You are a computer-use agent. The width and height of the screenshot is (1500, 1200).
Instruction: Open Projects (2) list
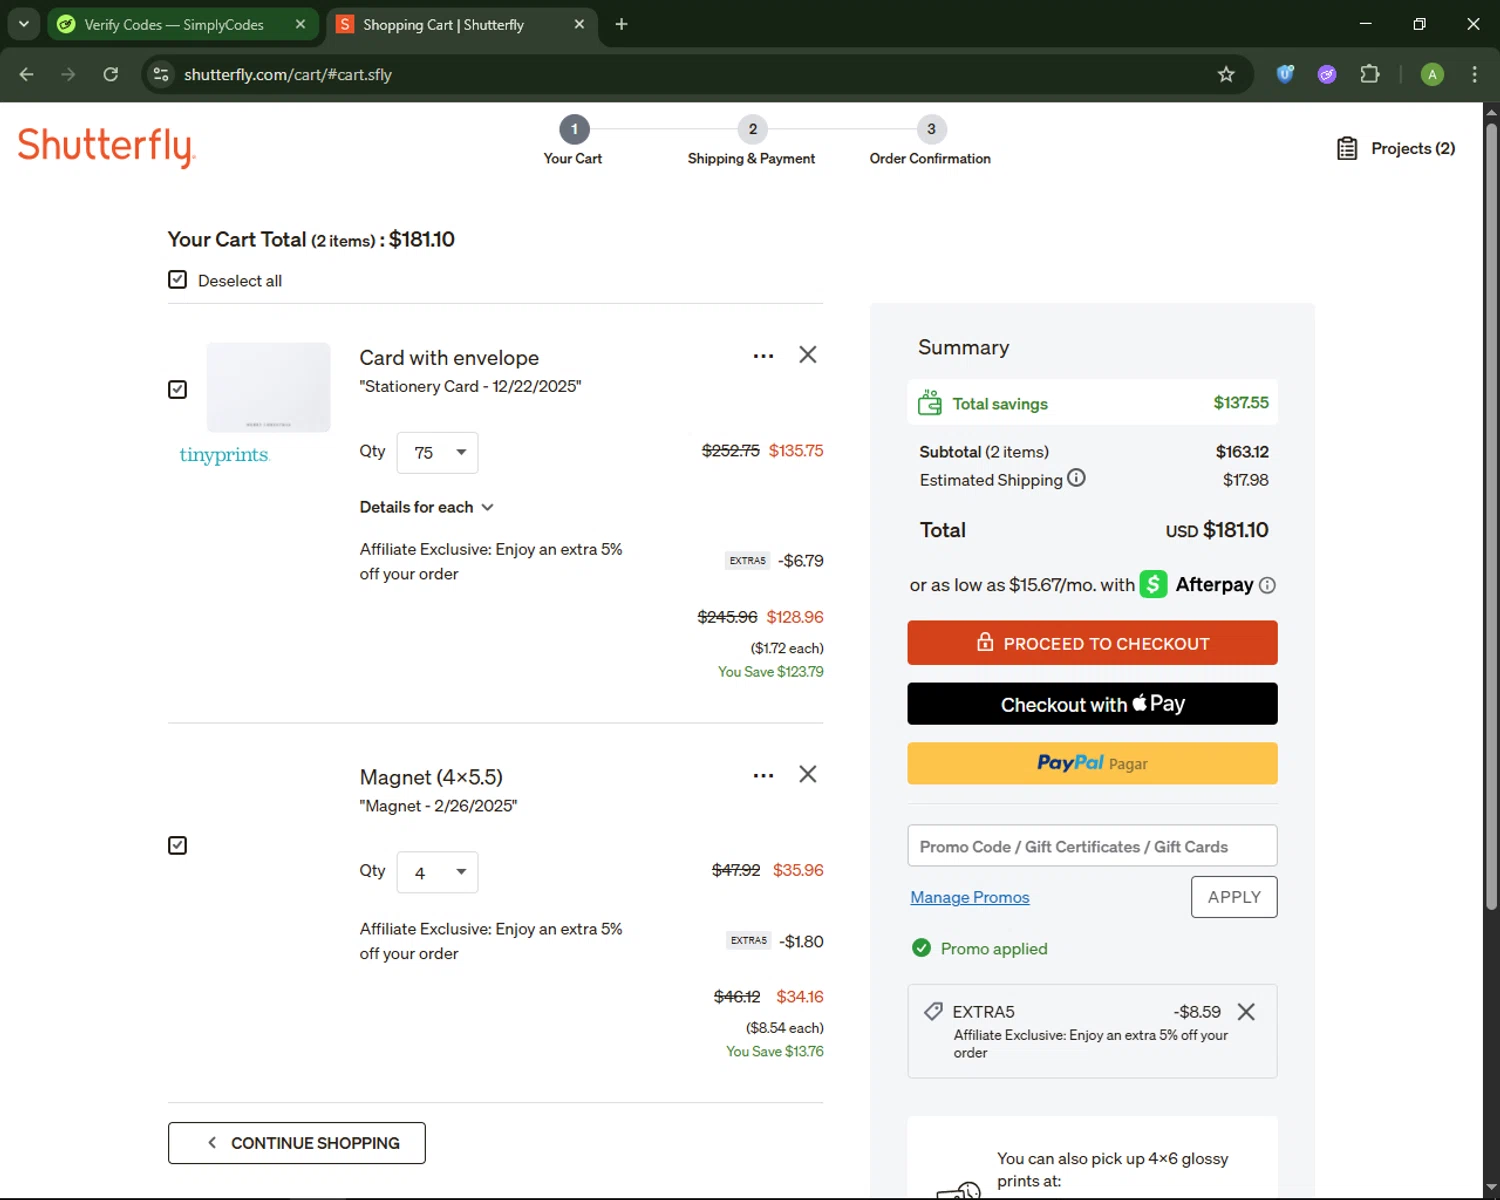[x=1396, y=148]
